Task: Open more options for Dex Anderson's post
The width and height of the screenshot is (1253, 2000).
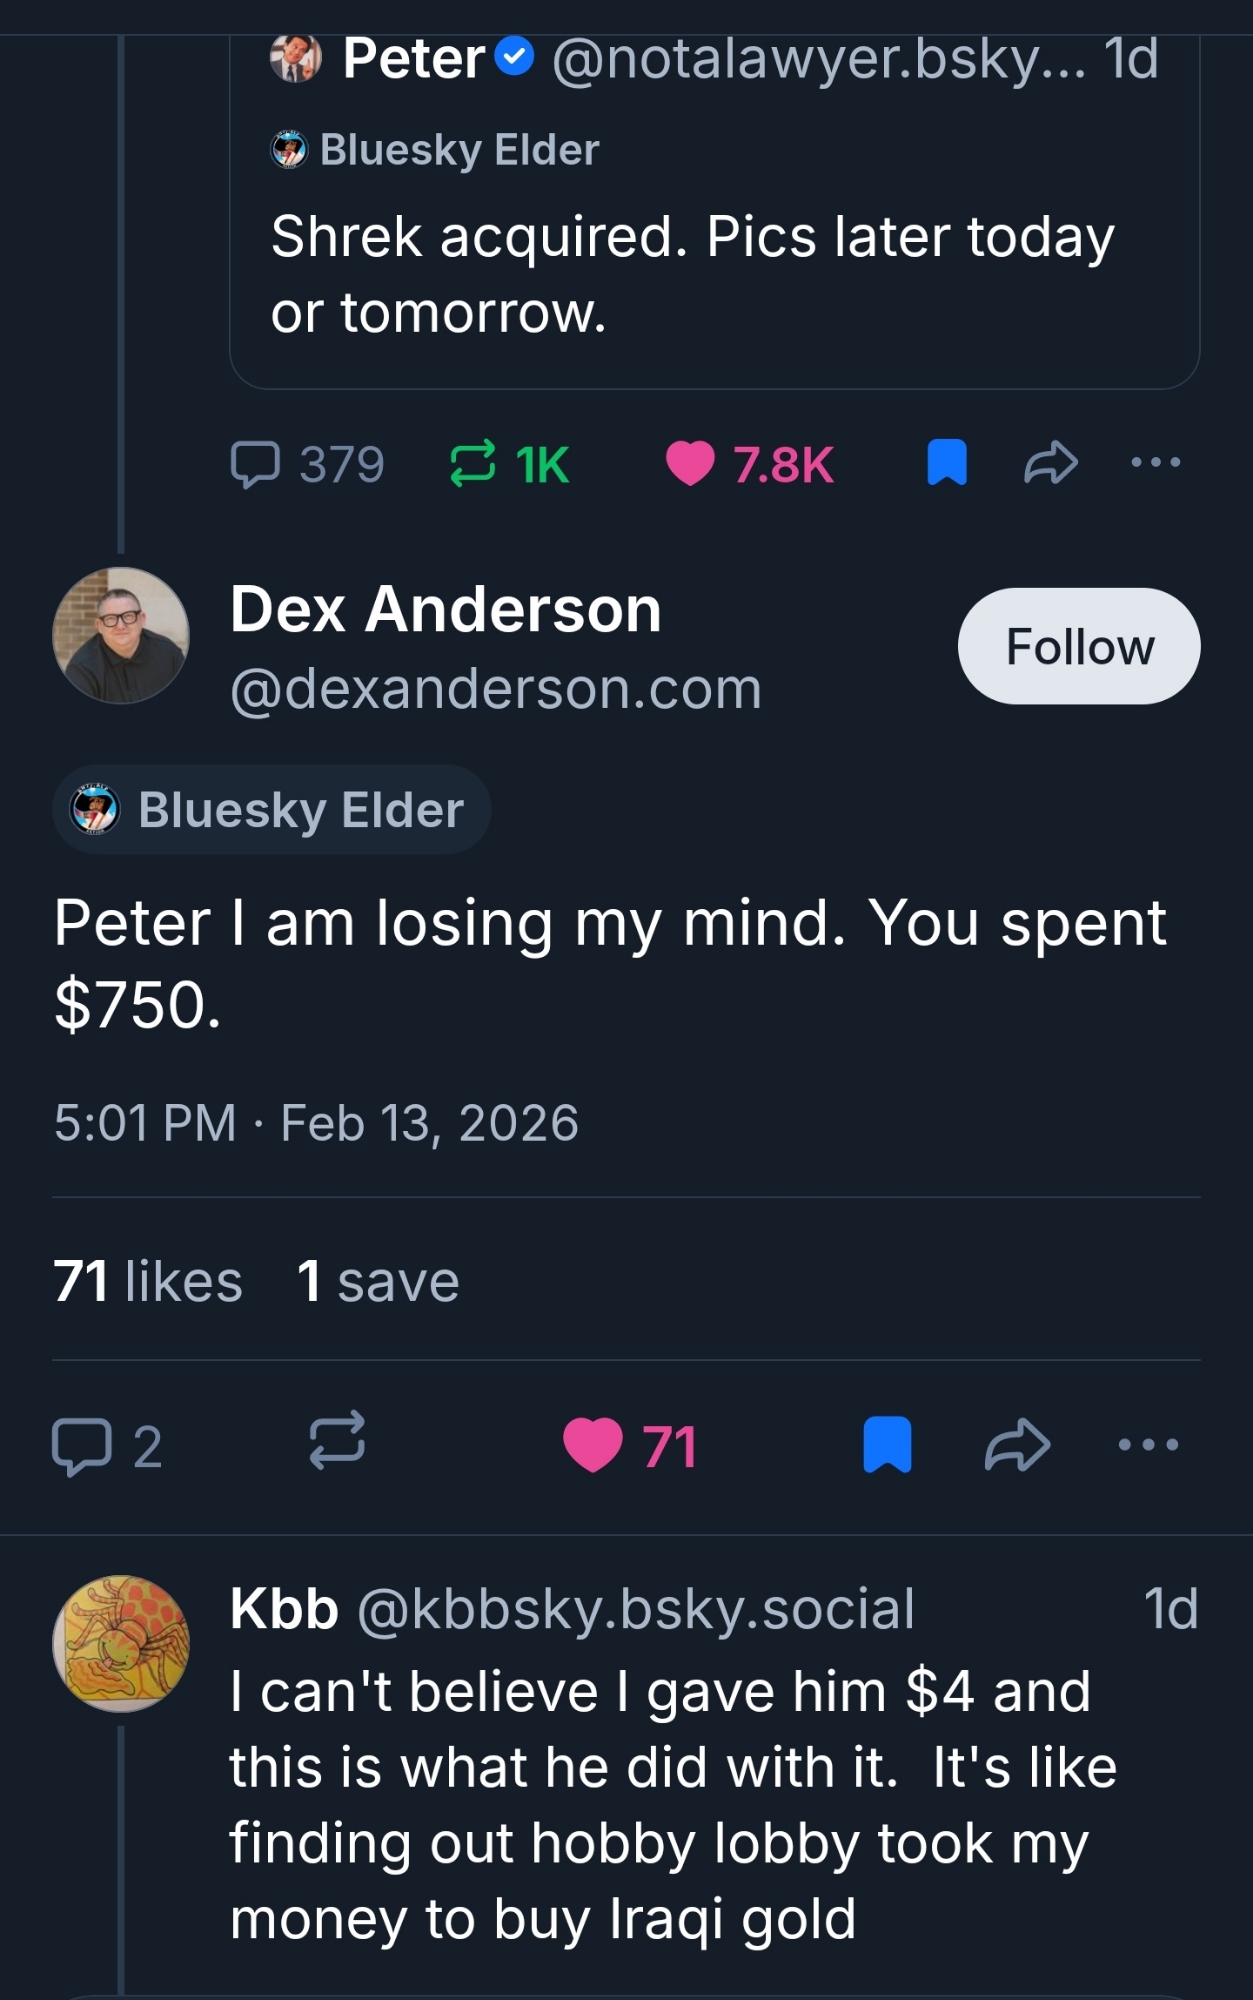Action: 1148,1445
